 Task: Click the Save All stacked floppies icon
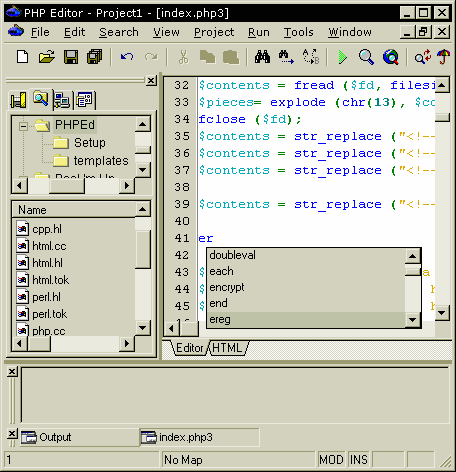[95, 57]
